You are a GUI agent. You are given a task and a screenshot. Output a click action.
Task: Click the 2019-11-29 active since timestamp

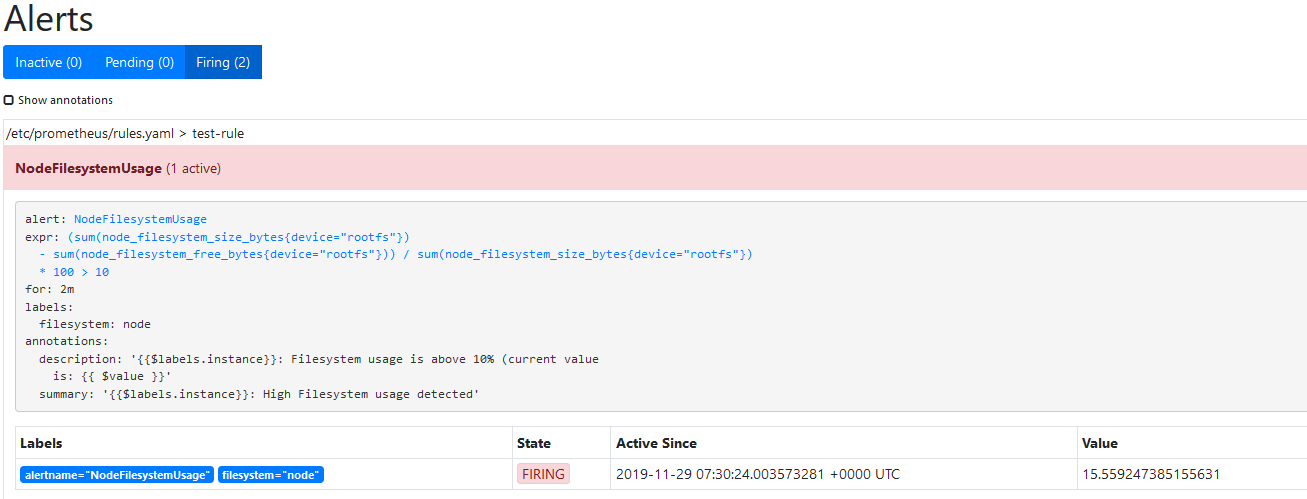click(758, 474)
